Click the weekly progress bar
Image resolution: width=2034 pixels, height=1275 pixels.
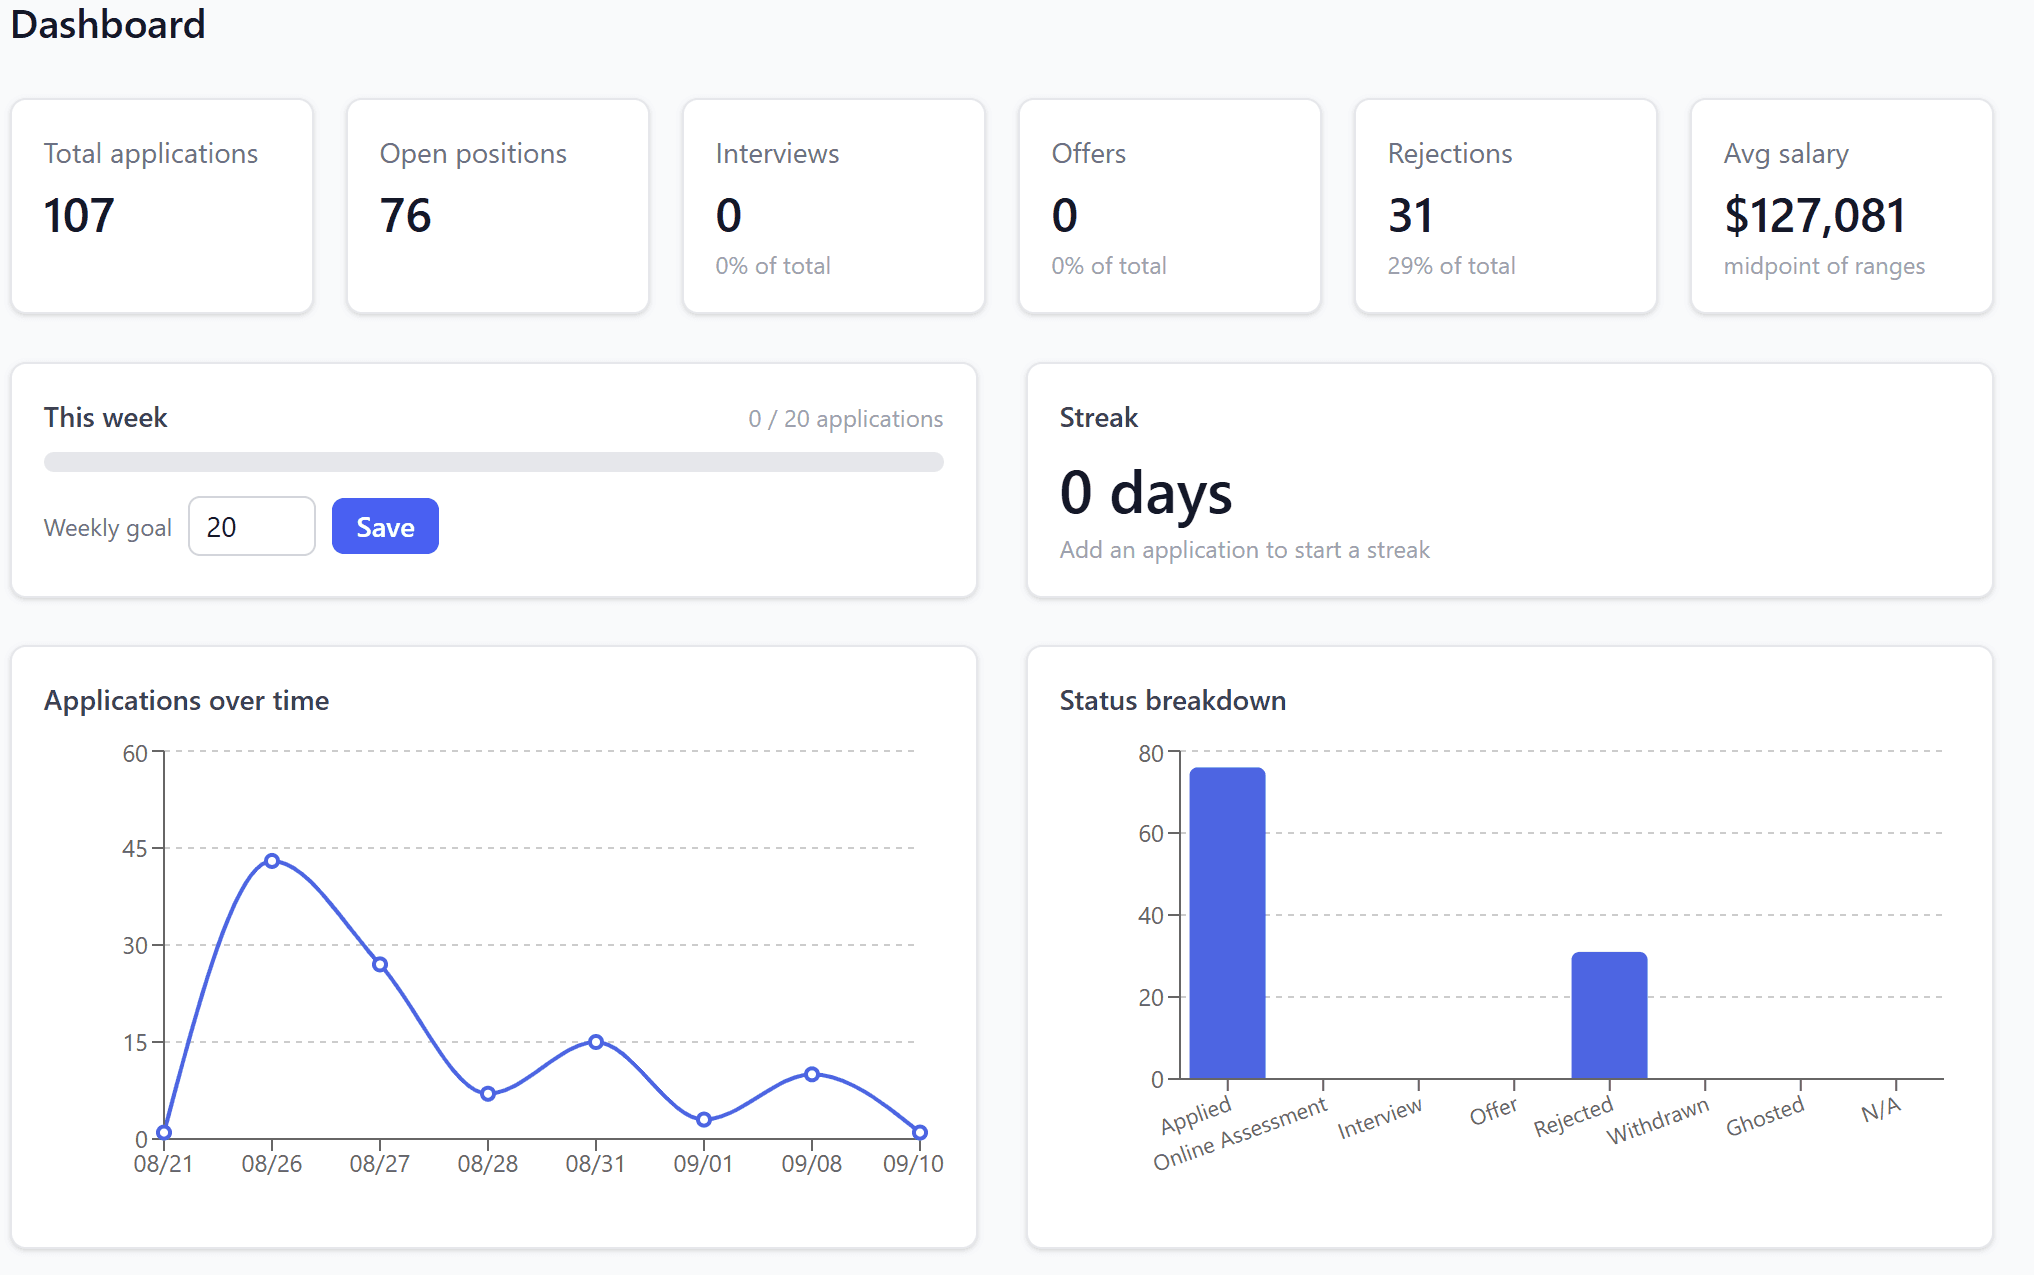pos(494,462)
